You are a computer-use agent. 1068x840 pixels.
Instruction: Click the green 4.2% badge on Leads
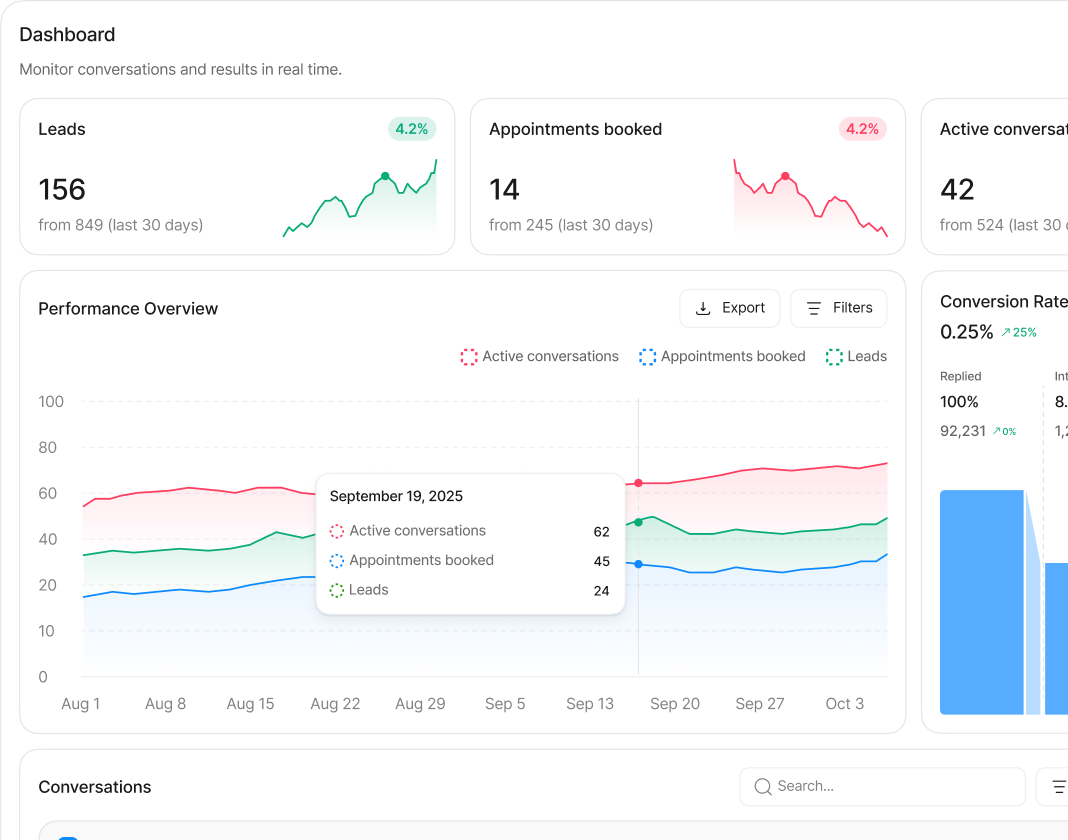click(412, 129)
